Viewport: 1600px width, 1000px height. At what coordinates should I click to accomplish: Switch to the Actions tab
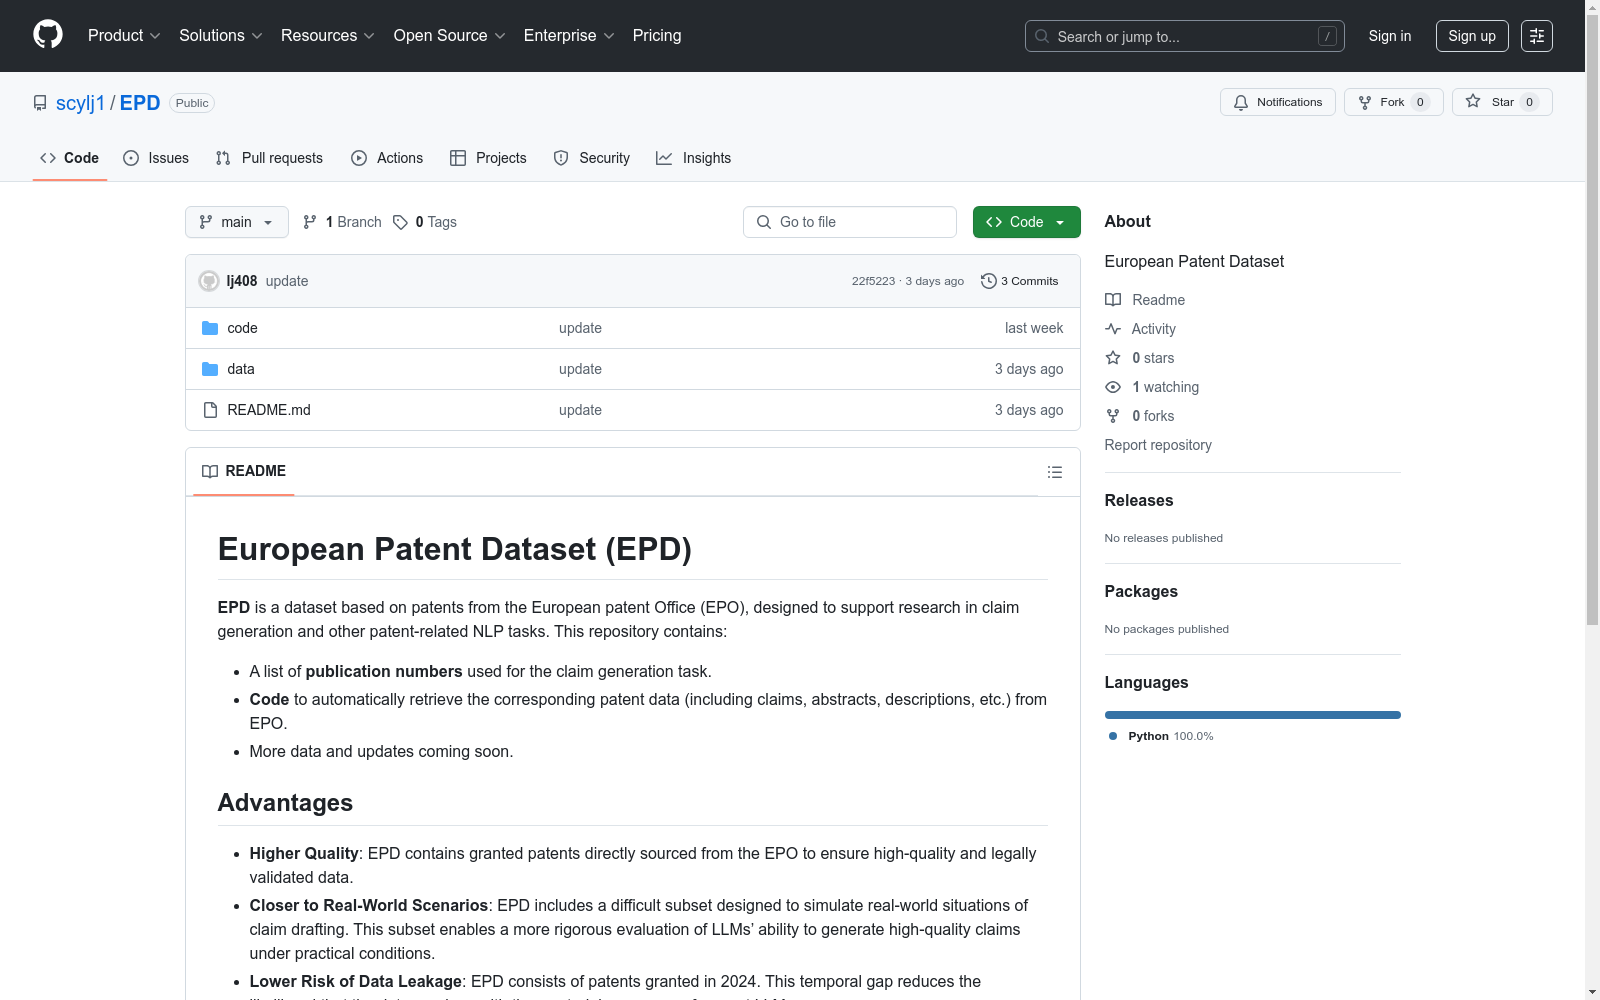(x=387, y=158)
